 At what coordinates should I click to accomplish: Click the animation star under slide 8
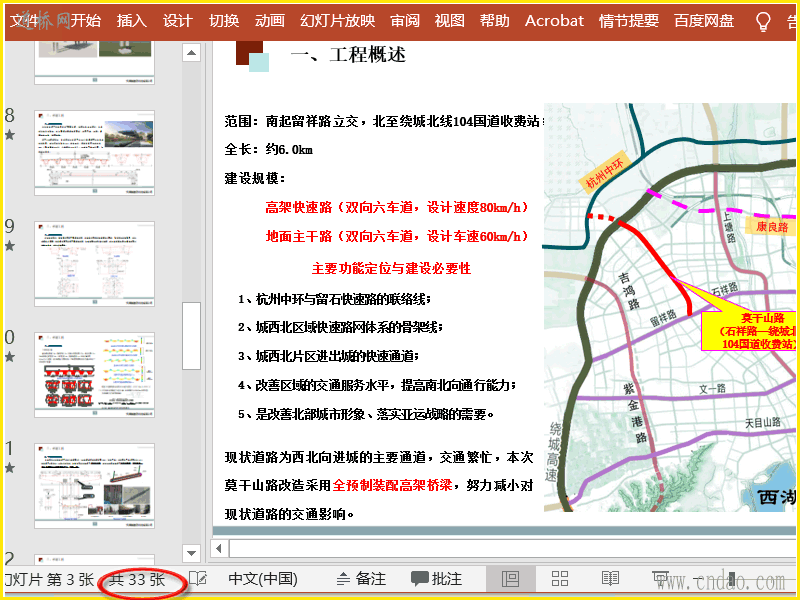[x=10, y=135]
